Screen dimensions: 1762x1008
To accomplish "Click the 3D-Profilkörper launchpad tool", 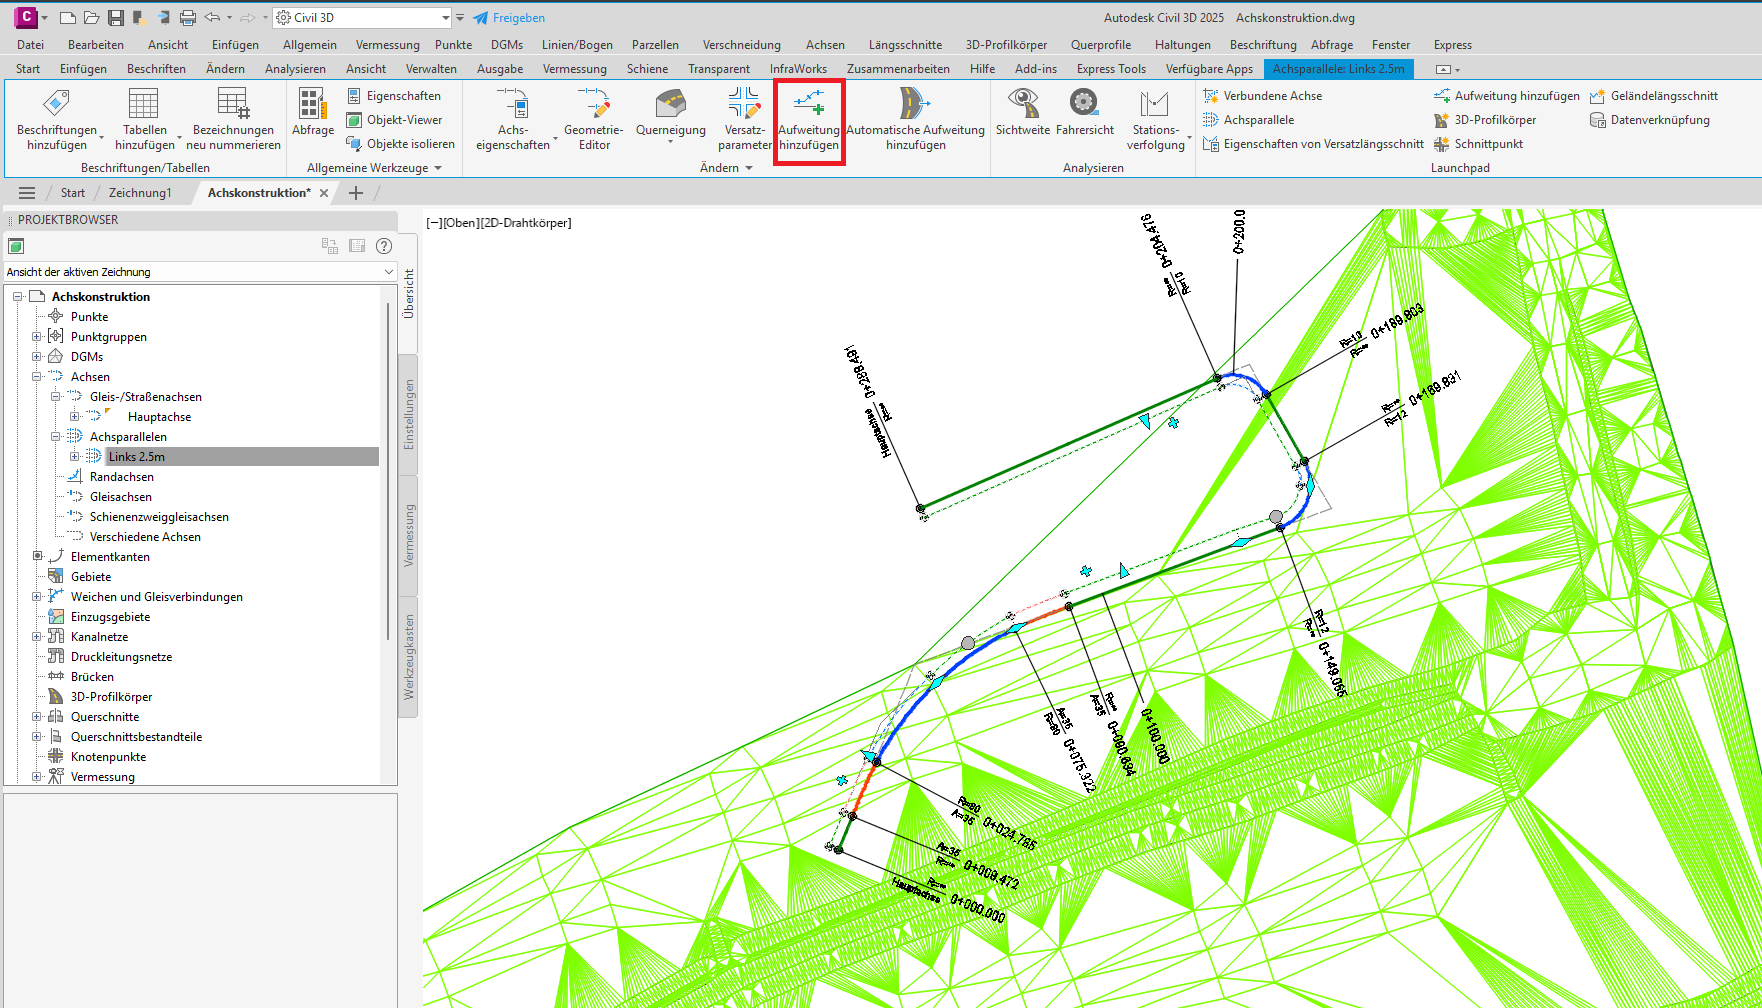I will coord(1485,120).
